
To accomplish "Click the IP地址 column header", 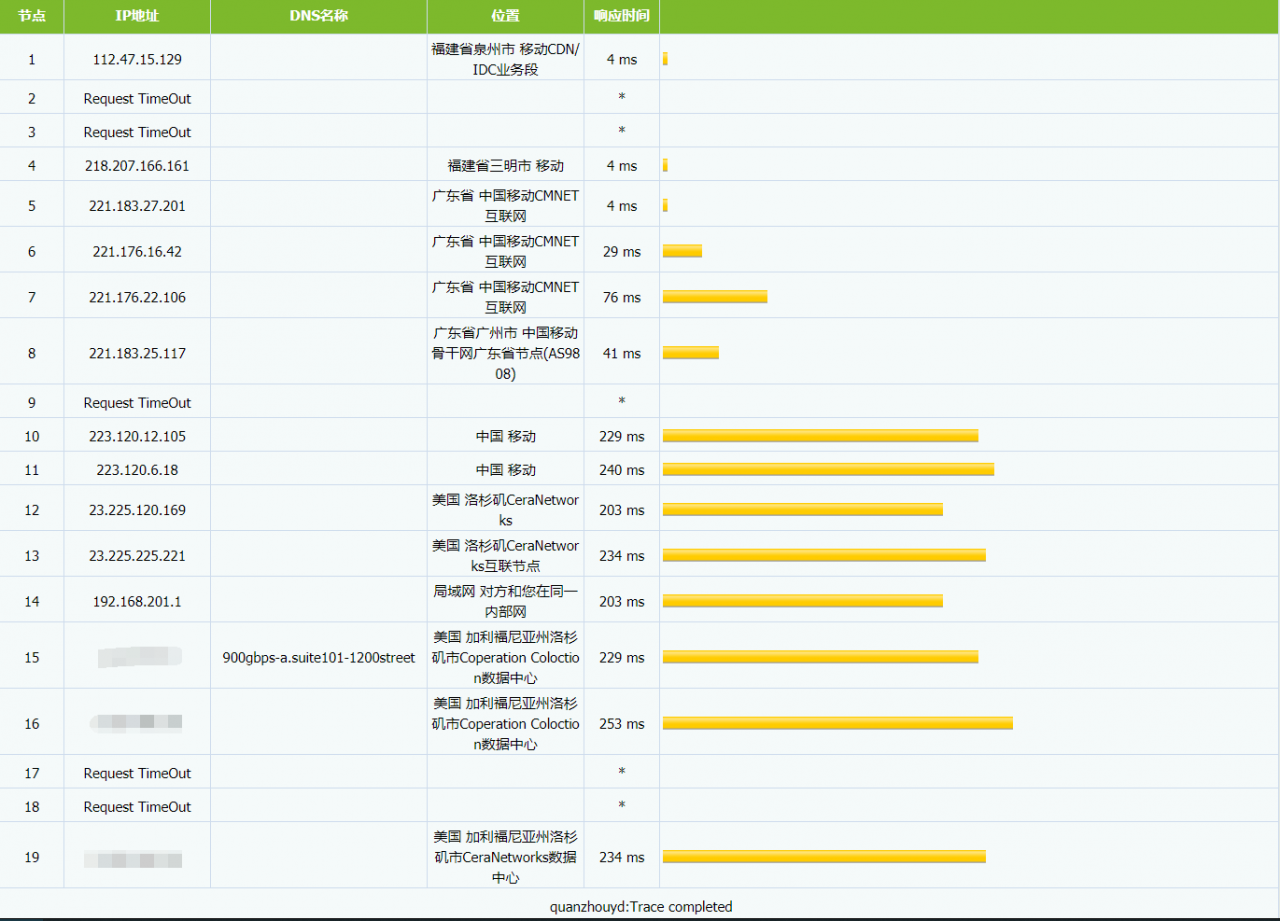I will pos(136,15).
